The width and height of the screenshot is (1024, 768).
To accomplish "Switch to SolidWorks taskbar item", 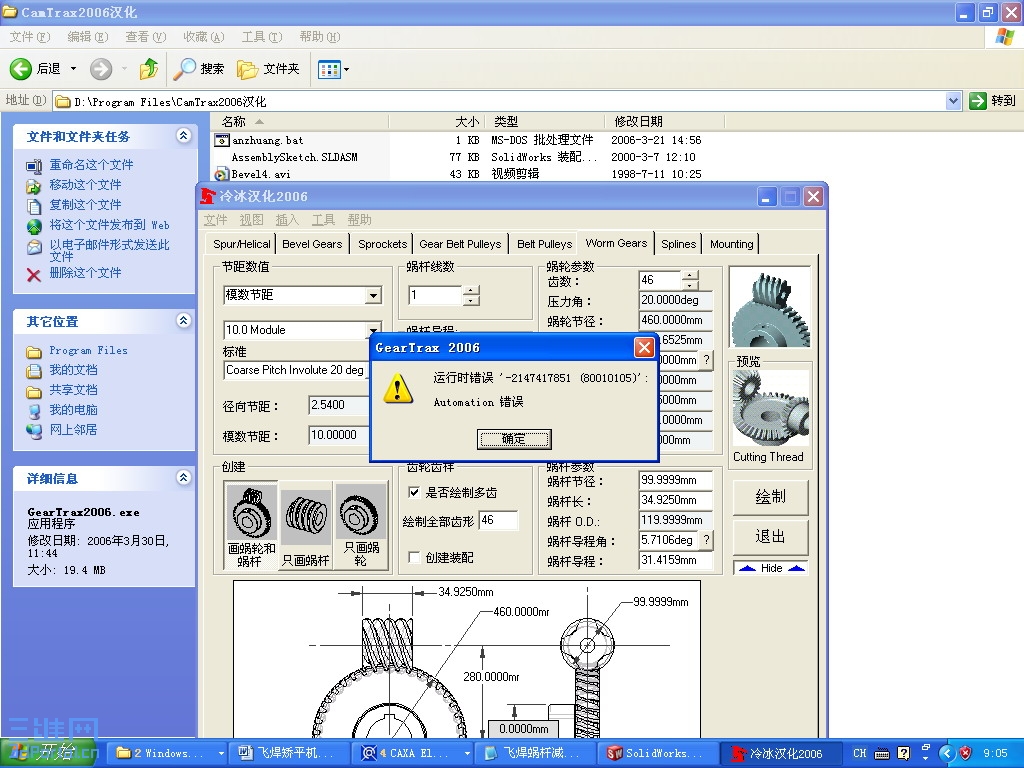I will click(659, 754).
